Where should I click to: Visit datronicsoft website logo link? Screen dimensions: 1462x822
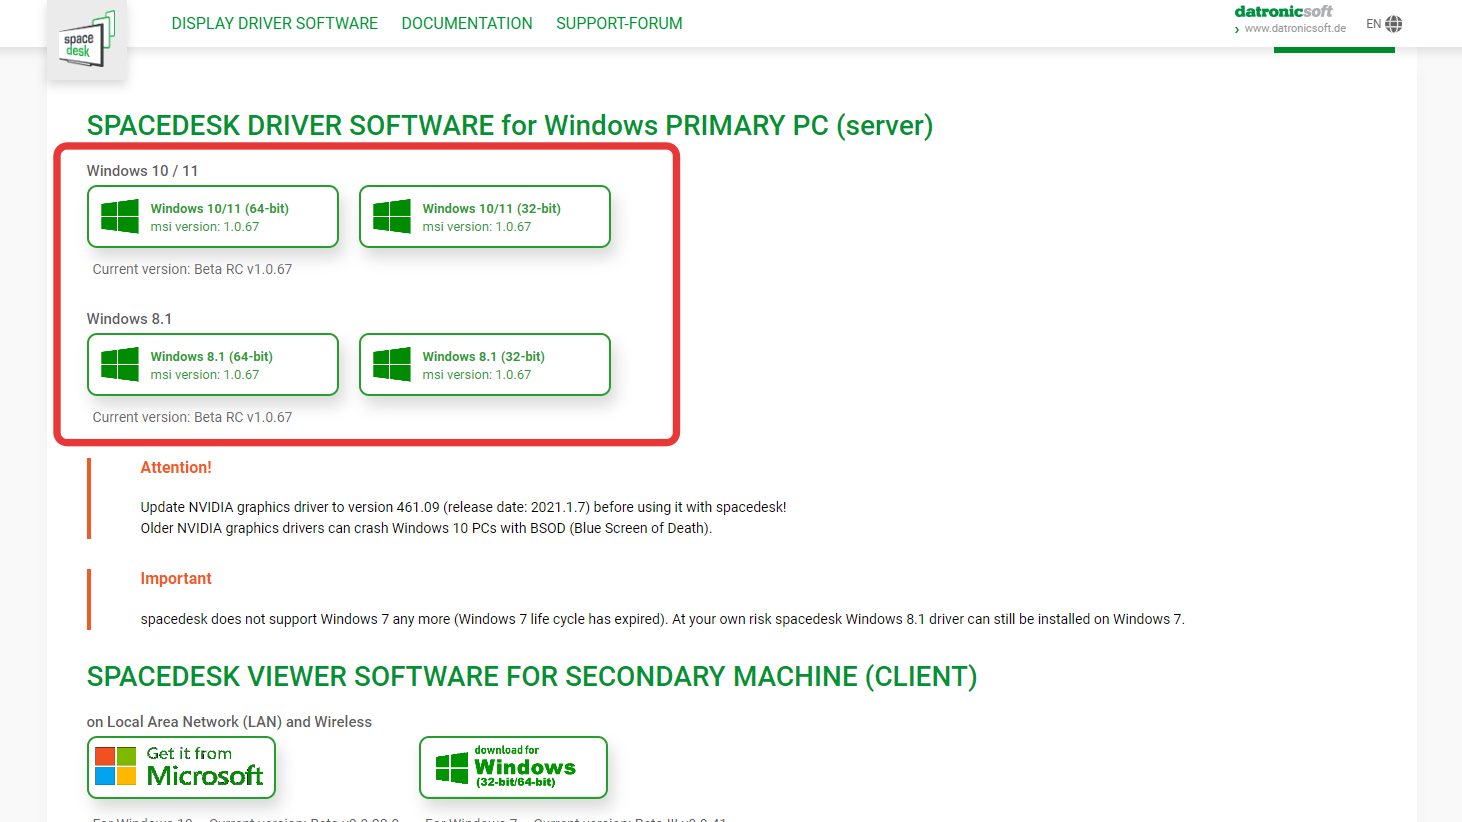click(1283, 11)
